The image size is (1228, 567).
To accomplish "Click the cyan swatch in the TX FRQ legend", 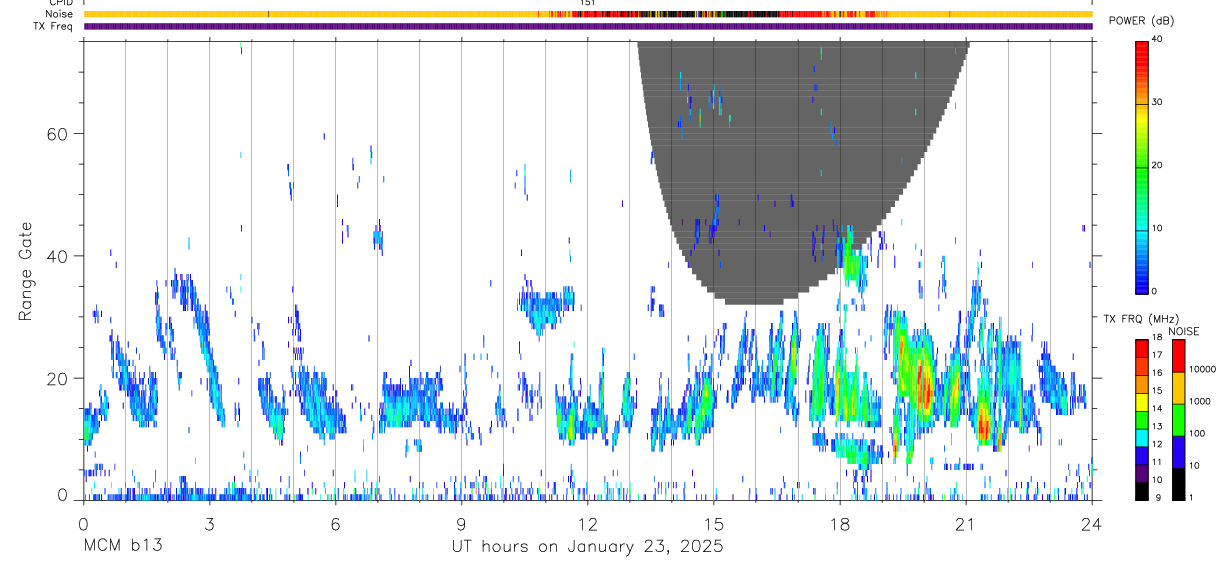I will point(1141,438).
